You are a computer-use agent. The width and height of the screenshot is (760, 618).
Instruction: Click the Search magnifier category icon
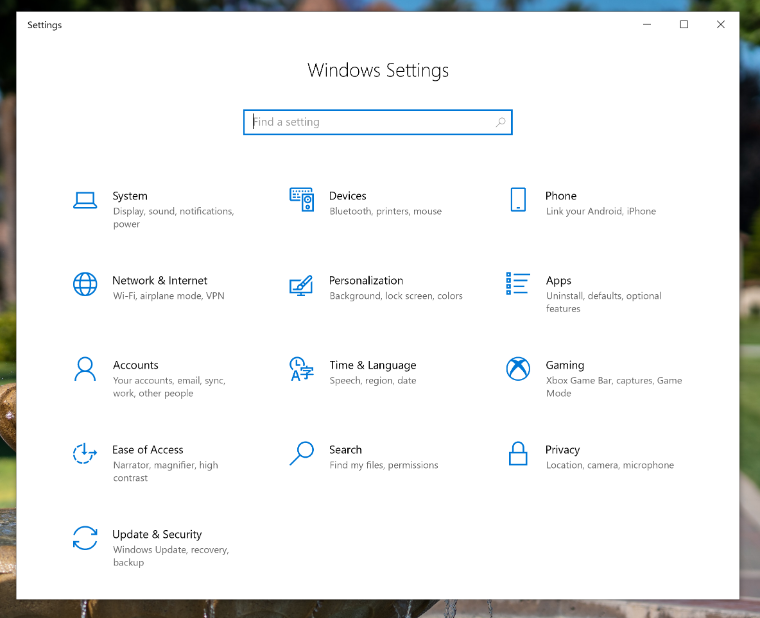(301, 454)
